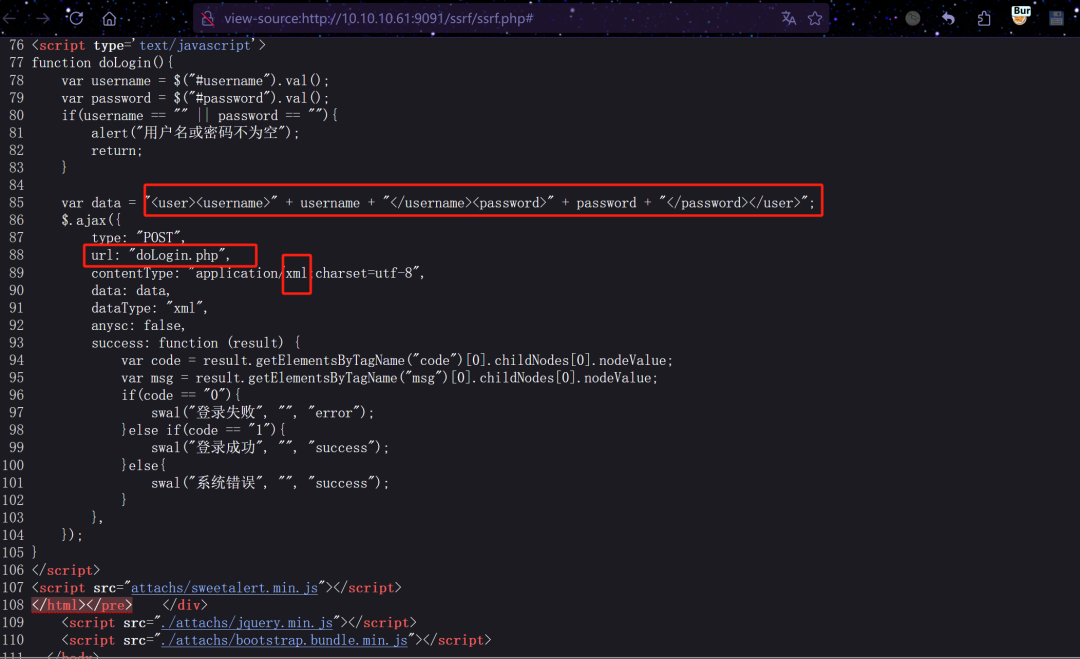Open the attachs/sweetalert.min.js link
Viewport: 1080px width, 659px height.
pyautogui.click(x=224, y=587)
